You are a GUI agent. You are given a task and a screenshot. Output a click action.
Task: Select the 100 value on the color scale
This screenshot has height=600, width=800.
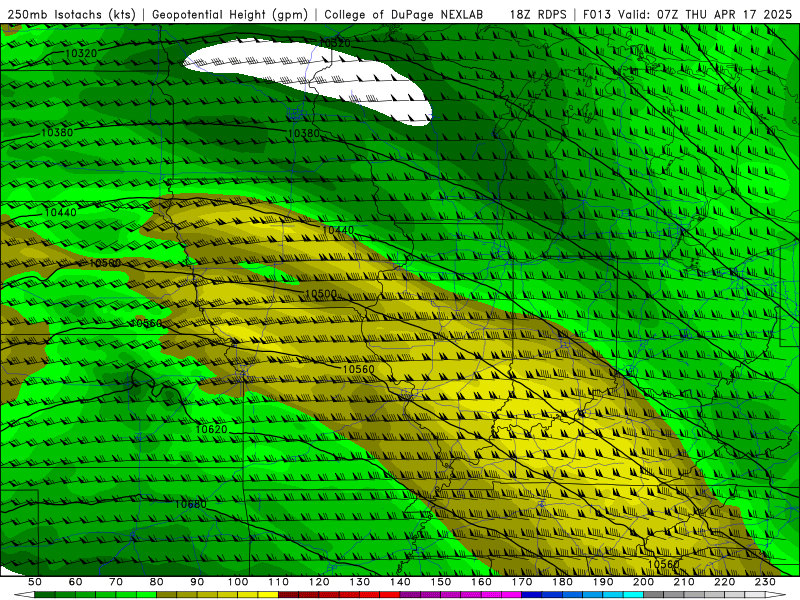(238, 582)
